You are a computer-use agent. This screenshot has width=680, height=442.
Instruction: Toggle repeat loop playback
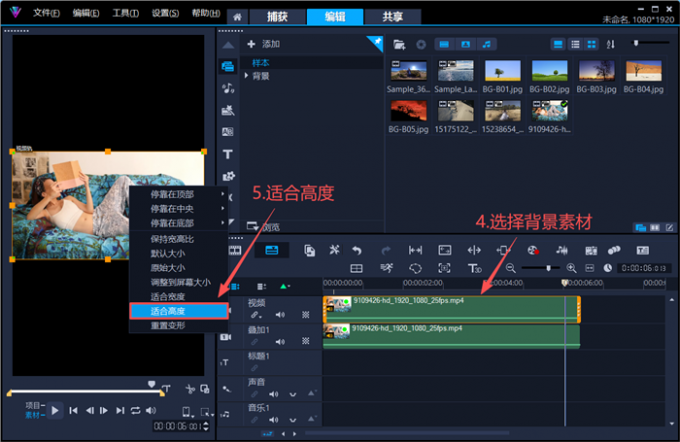pos(135,410)
